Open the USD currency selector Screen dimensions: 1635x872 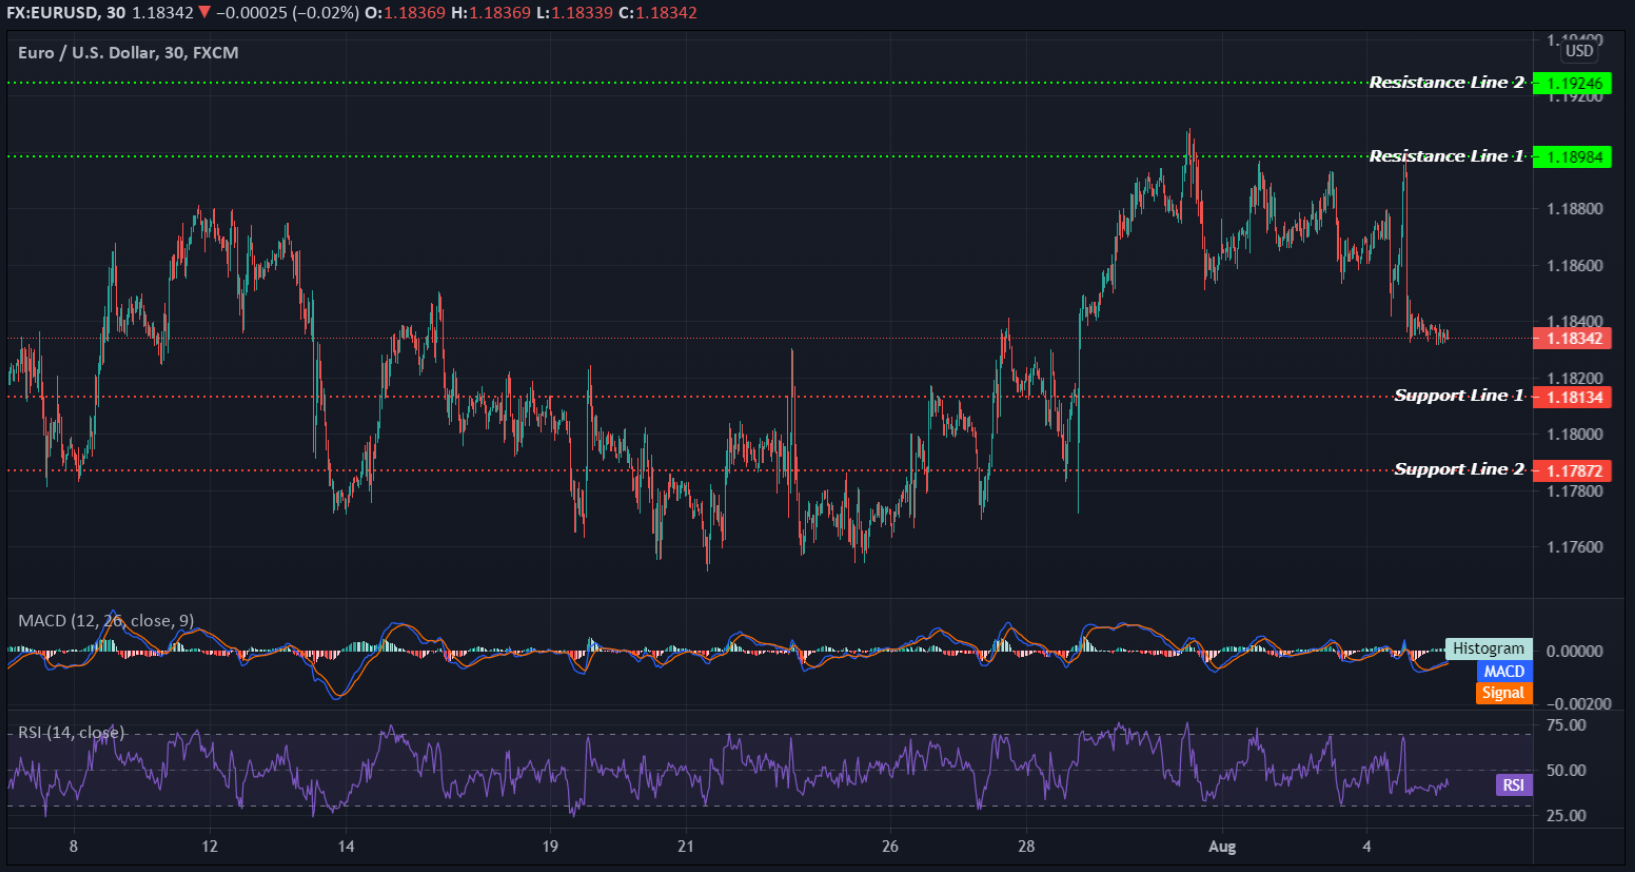(x=1579, y=51)
